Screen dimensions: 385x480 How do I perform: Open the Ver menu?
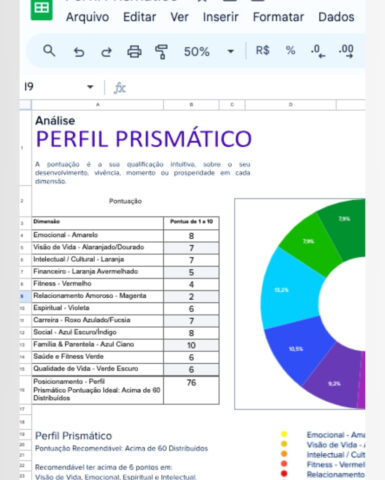point(179,17)
